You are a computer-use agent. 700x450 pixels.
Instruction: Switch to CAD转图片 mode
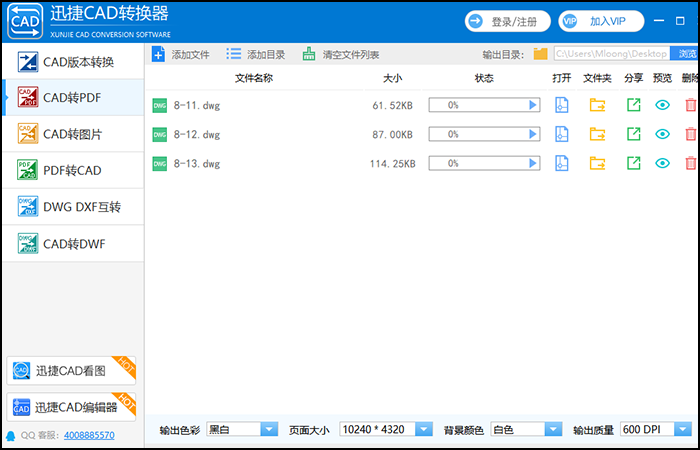coord(73,134)
